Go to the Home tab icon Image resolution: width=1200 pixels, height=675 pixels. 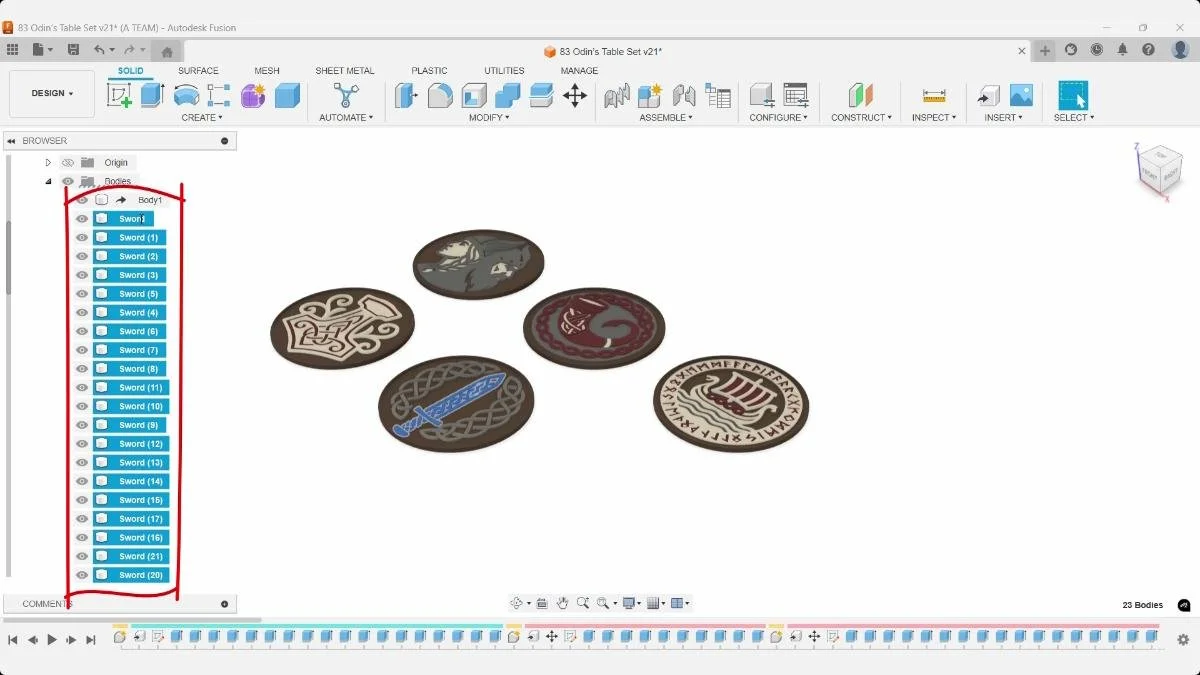click(x=167, y=51)
